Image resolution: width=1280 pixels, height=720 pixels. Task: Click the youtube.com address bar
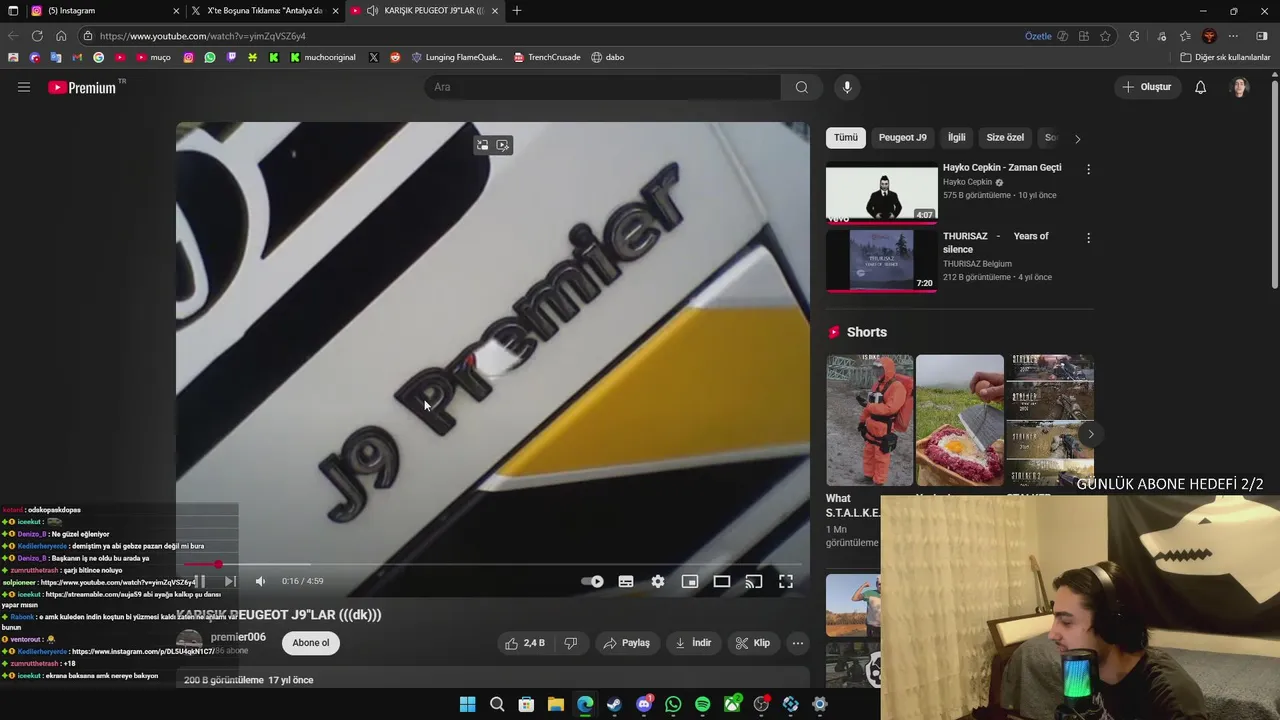coord(550,36)
